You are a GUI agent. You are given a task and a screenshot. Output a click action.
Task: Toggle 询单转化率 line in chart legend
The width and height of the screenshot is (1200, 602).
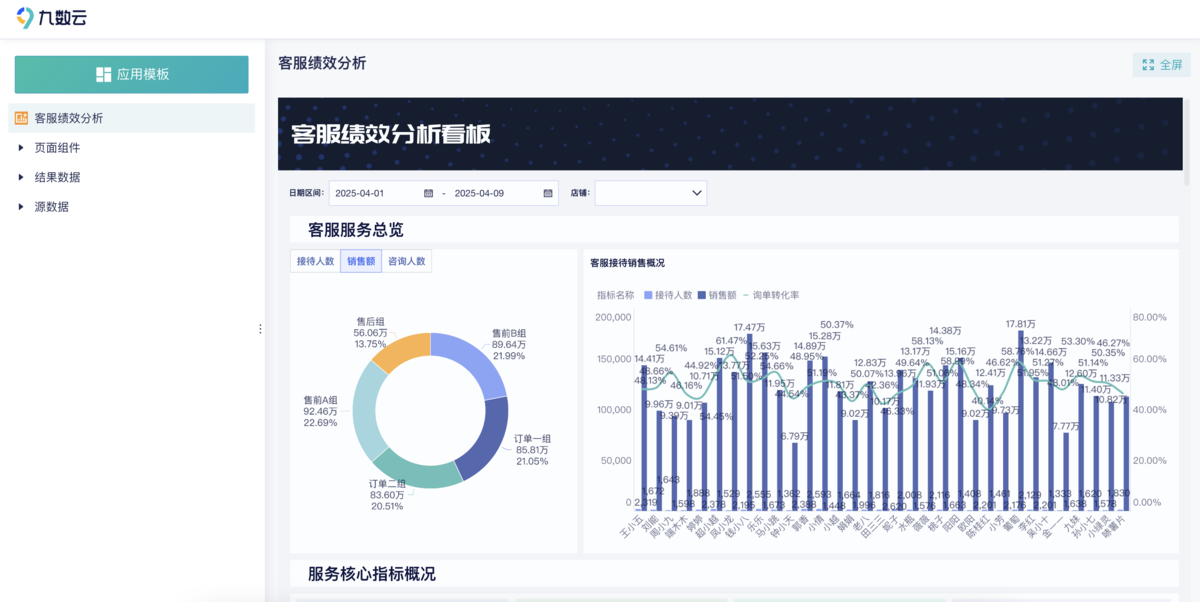tap(771, 295)
